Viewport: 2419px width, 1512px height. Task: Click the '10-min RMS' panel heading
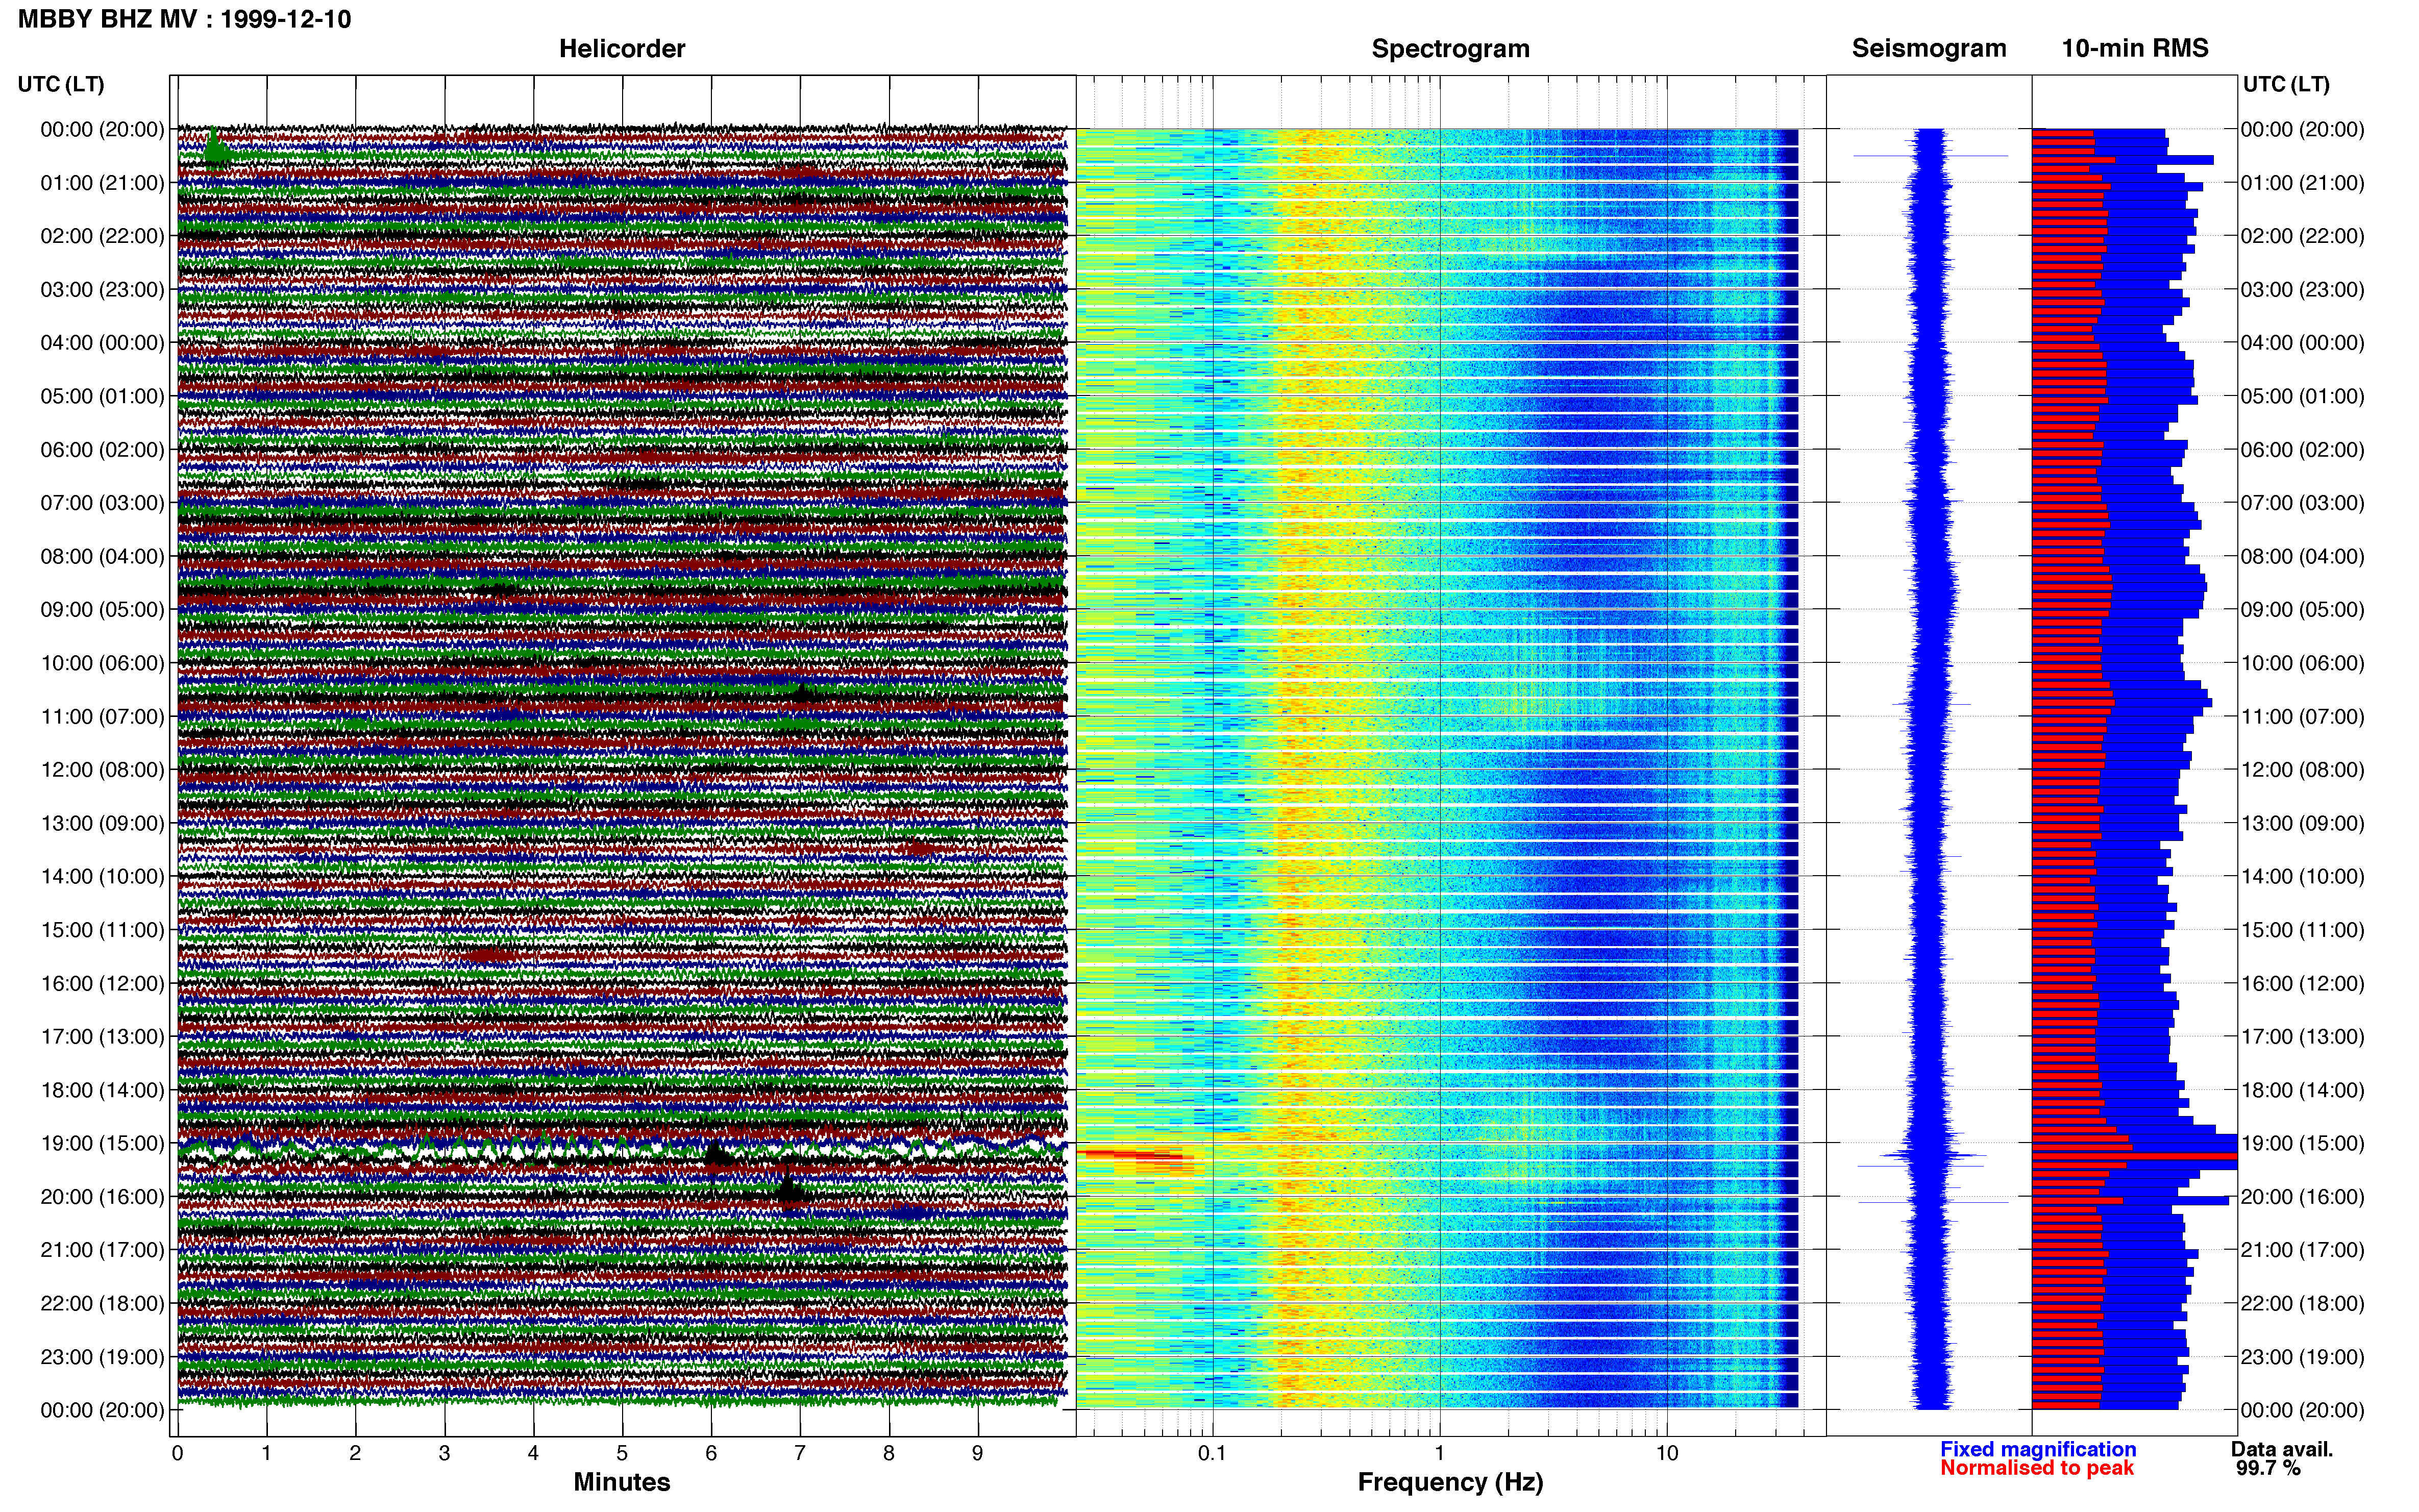(x=2134, y=48)
